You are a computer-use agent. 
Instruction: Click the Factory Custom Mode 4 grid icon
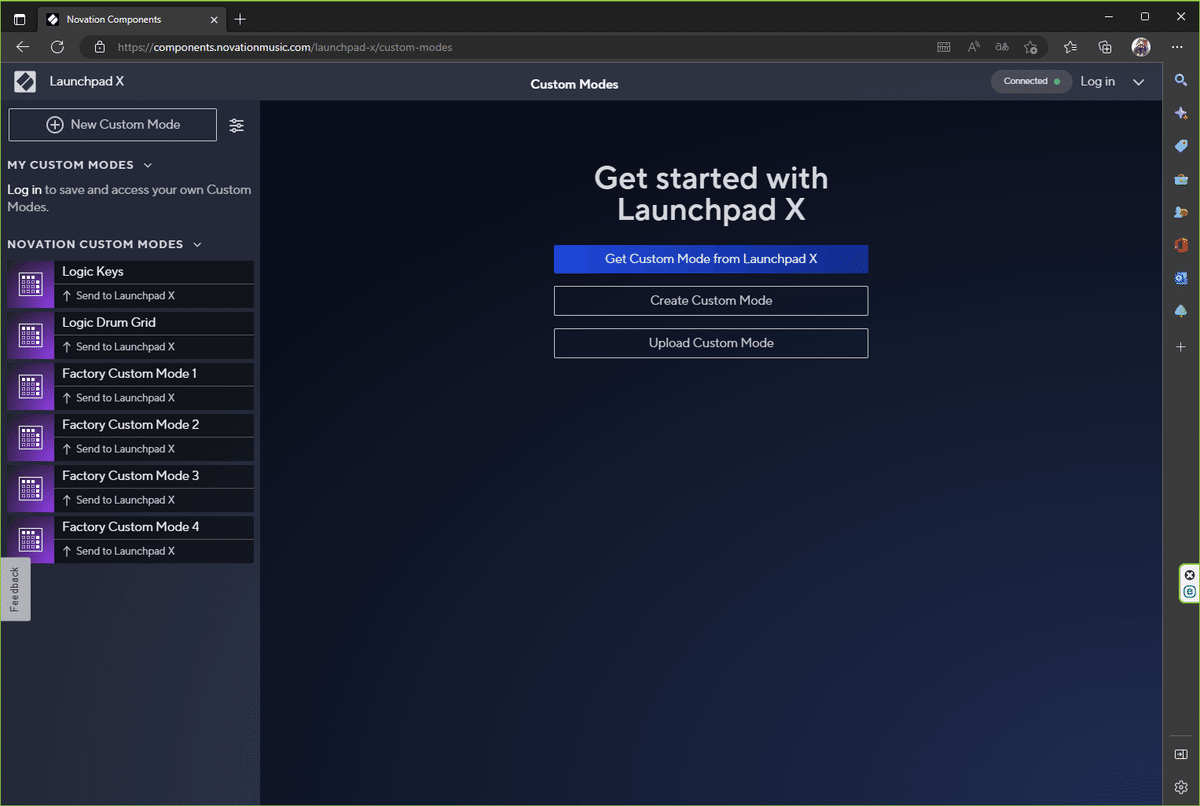click(31, 539)
